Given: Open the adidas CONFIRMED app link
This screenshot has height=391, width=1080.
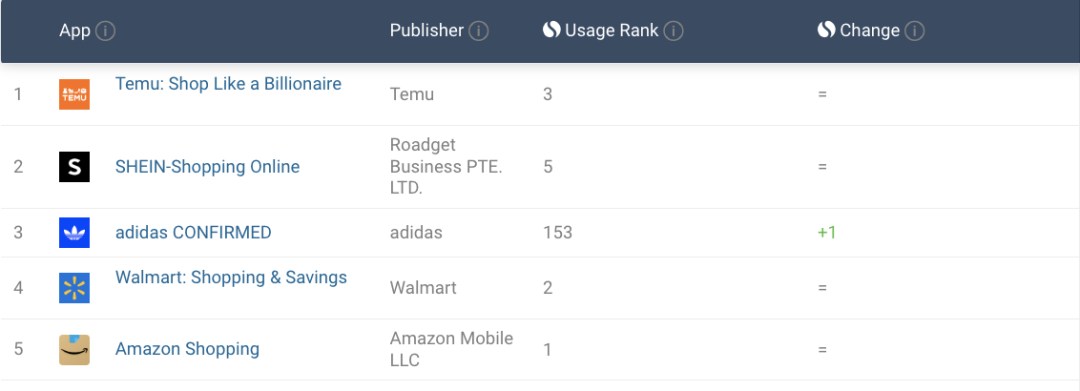Looking at the screenshot, I should (x=193, y=233).
